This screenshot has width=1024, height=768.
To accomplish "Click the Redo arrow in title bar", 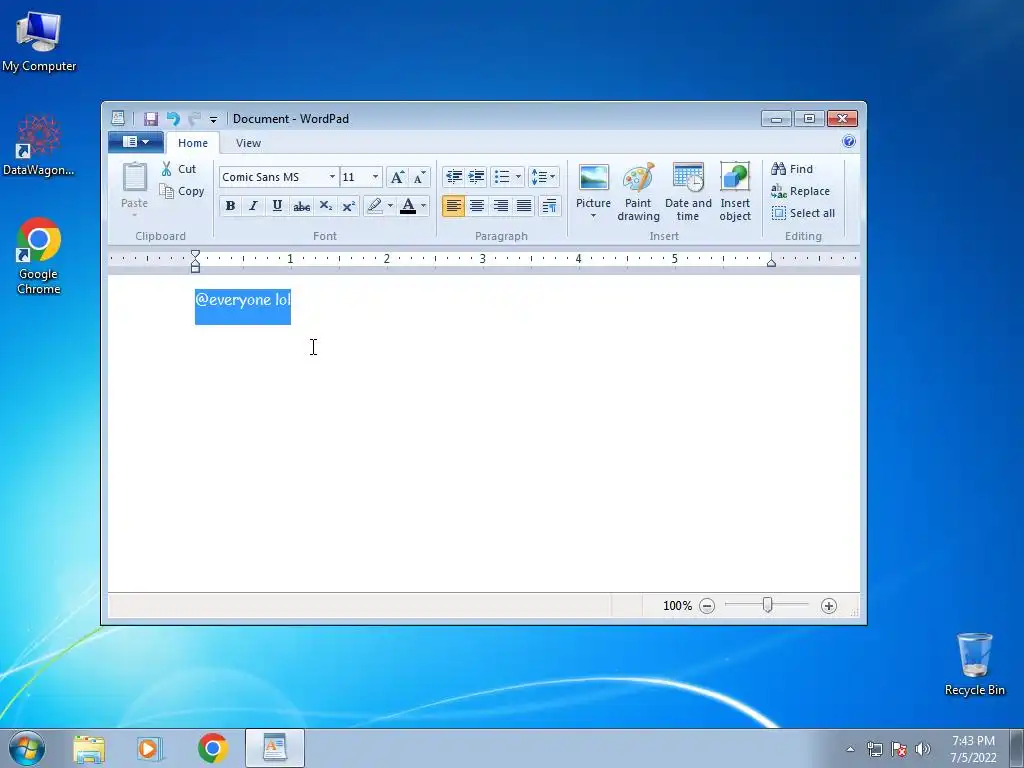I will (194, 119).
